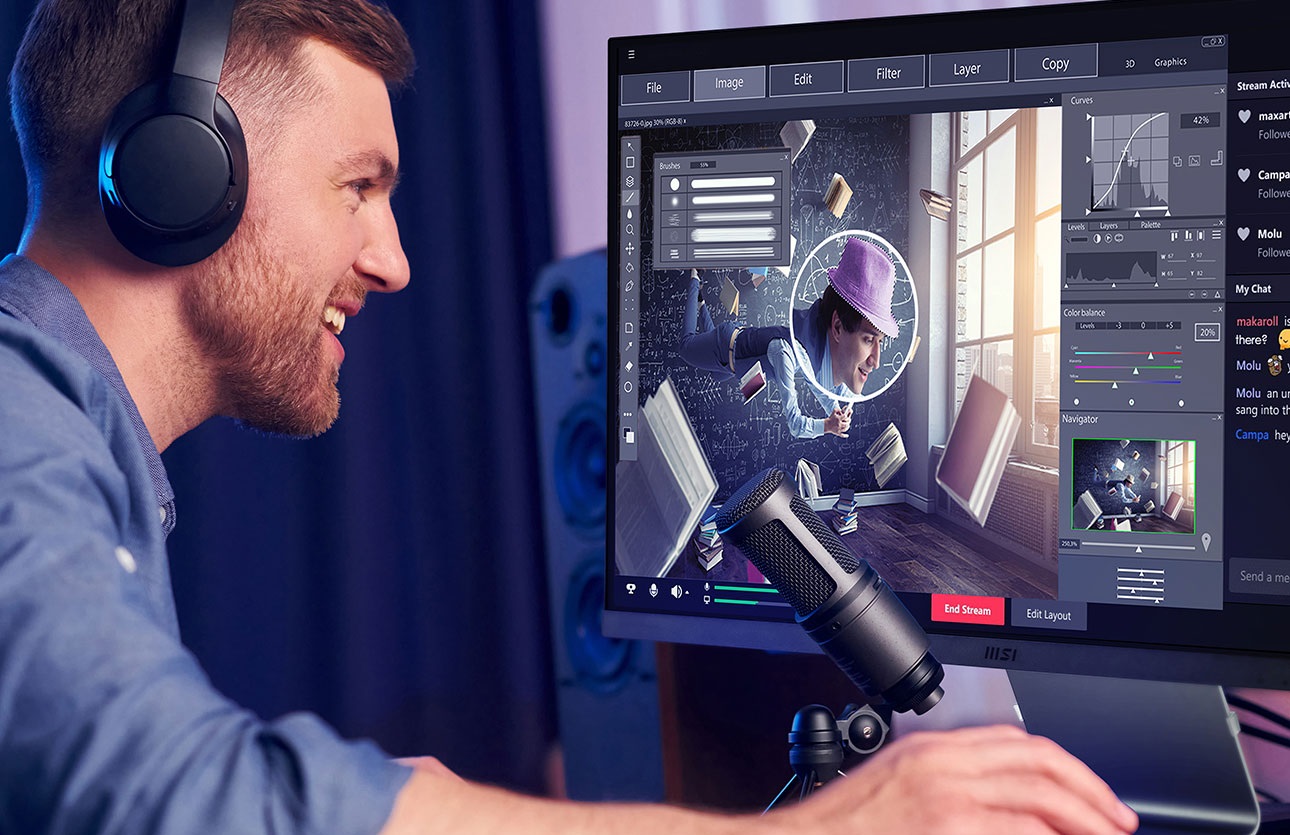Click the Navigator zoom slider handle
The height and width of the screenshot is (835, 1290).
tap(1137, 548)
